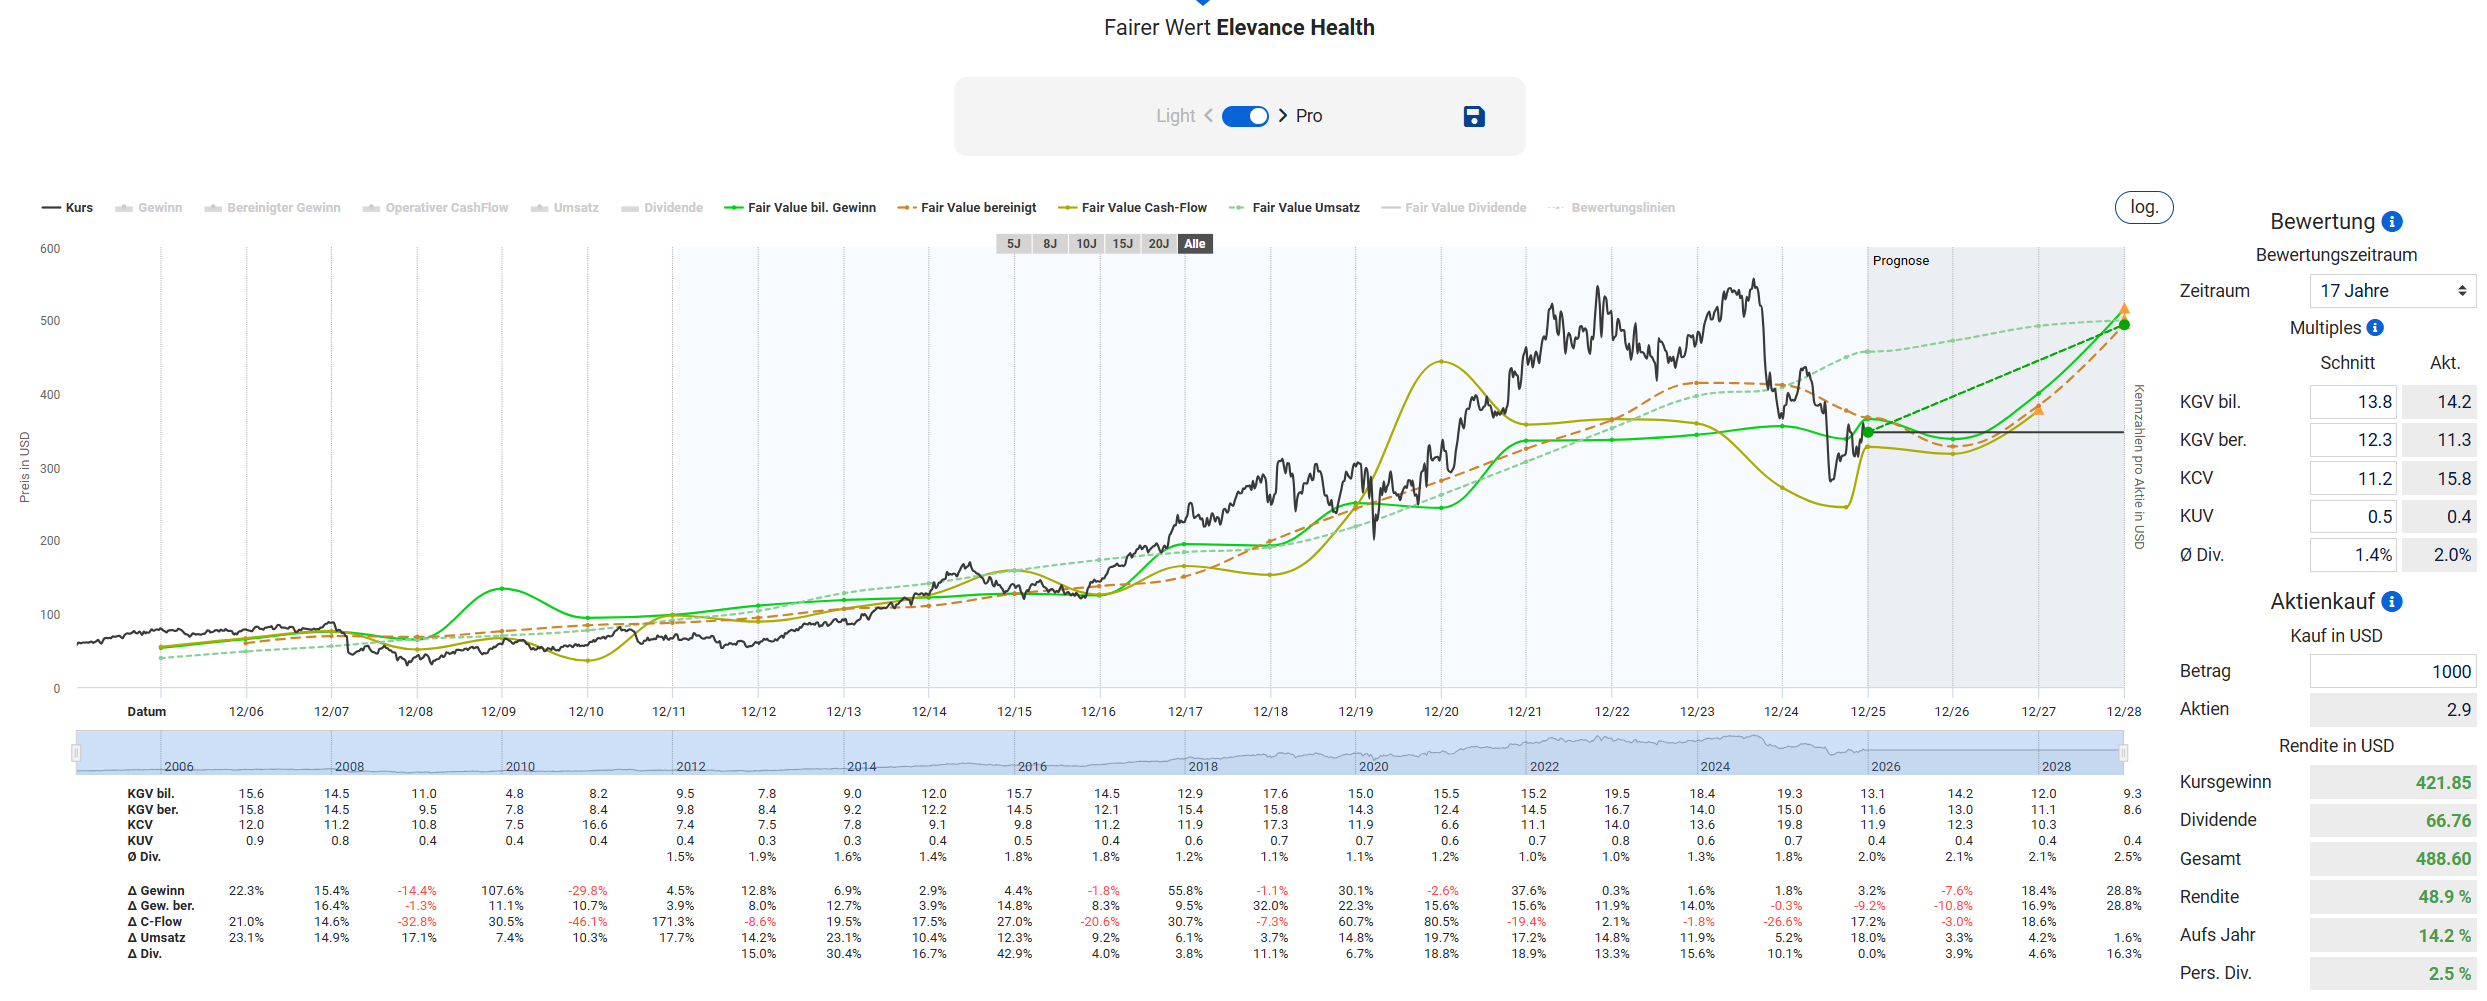Screen dimensions: 2487x1001
Task: Click the Multiples info icon
Action: (x=2375, y=328)
